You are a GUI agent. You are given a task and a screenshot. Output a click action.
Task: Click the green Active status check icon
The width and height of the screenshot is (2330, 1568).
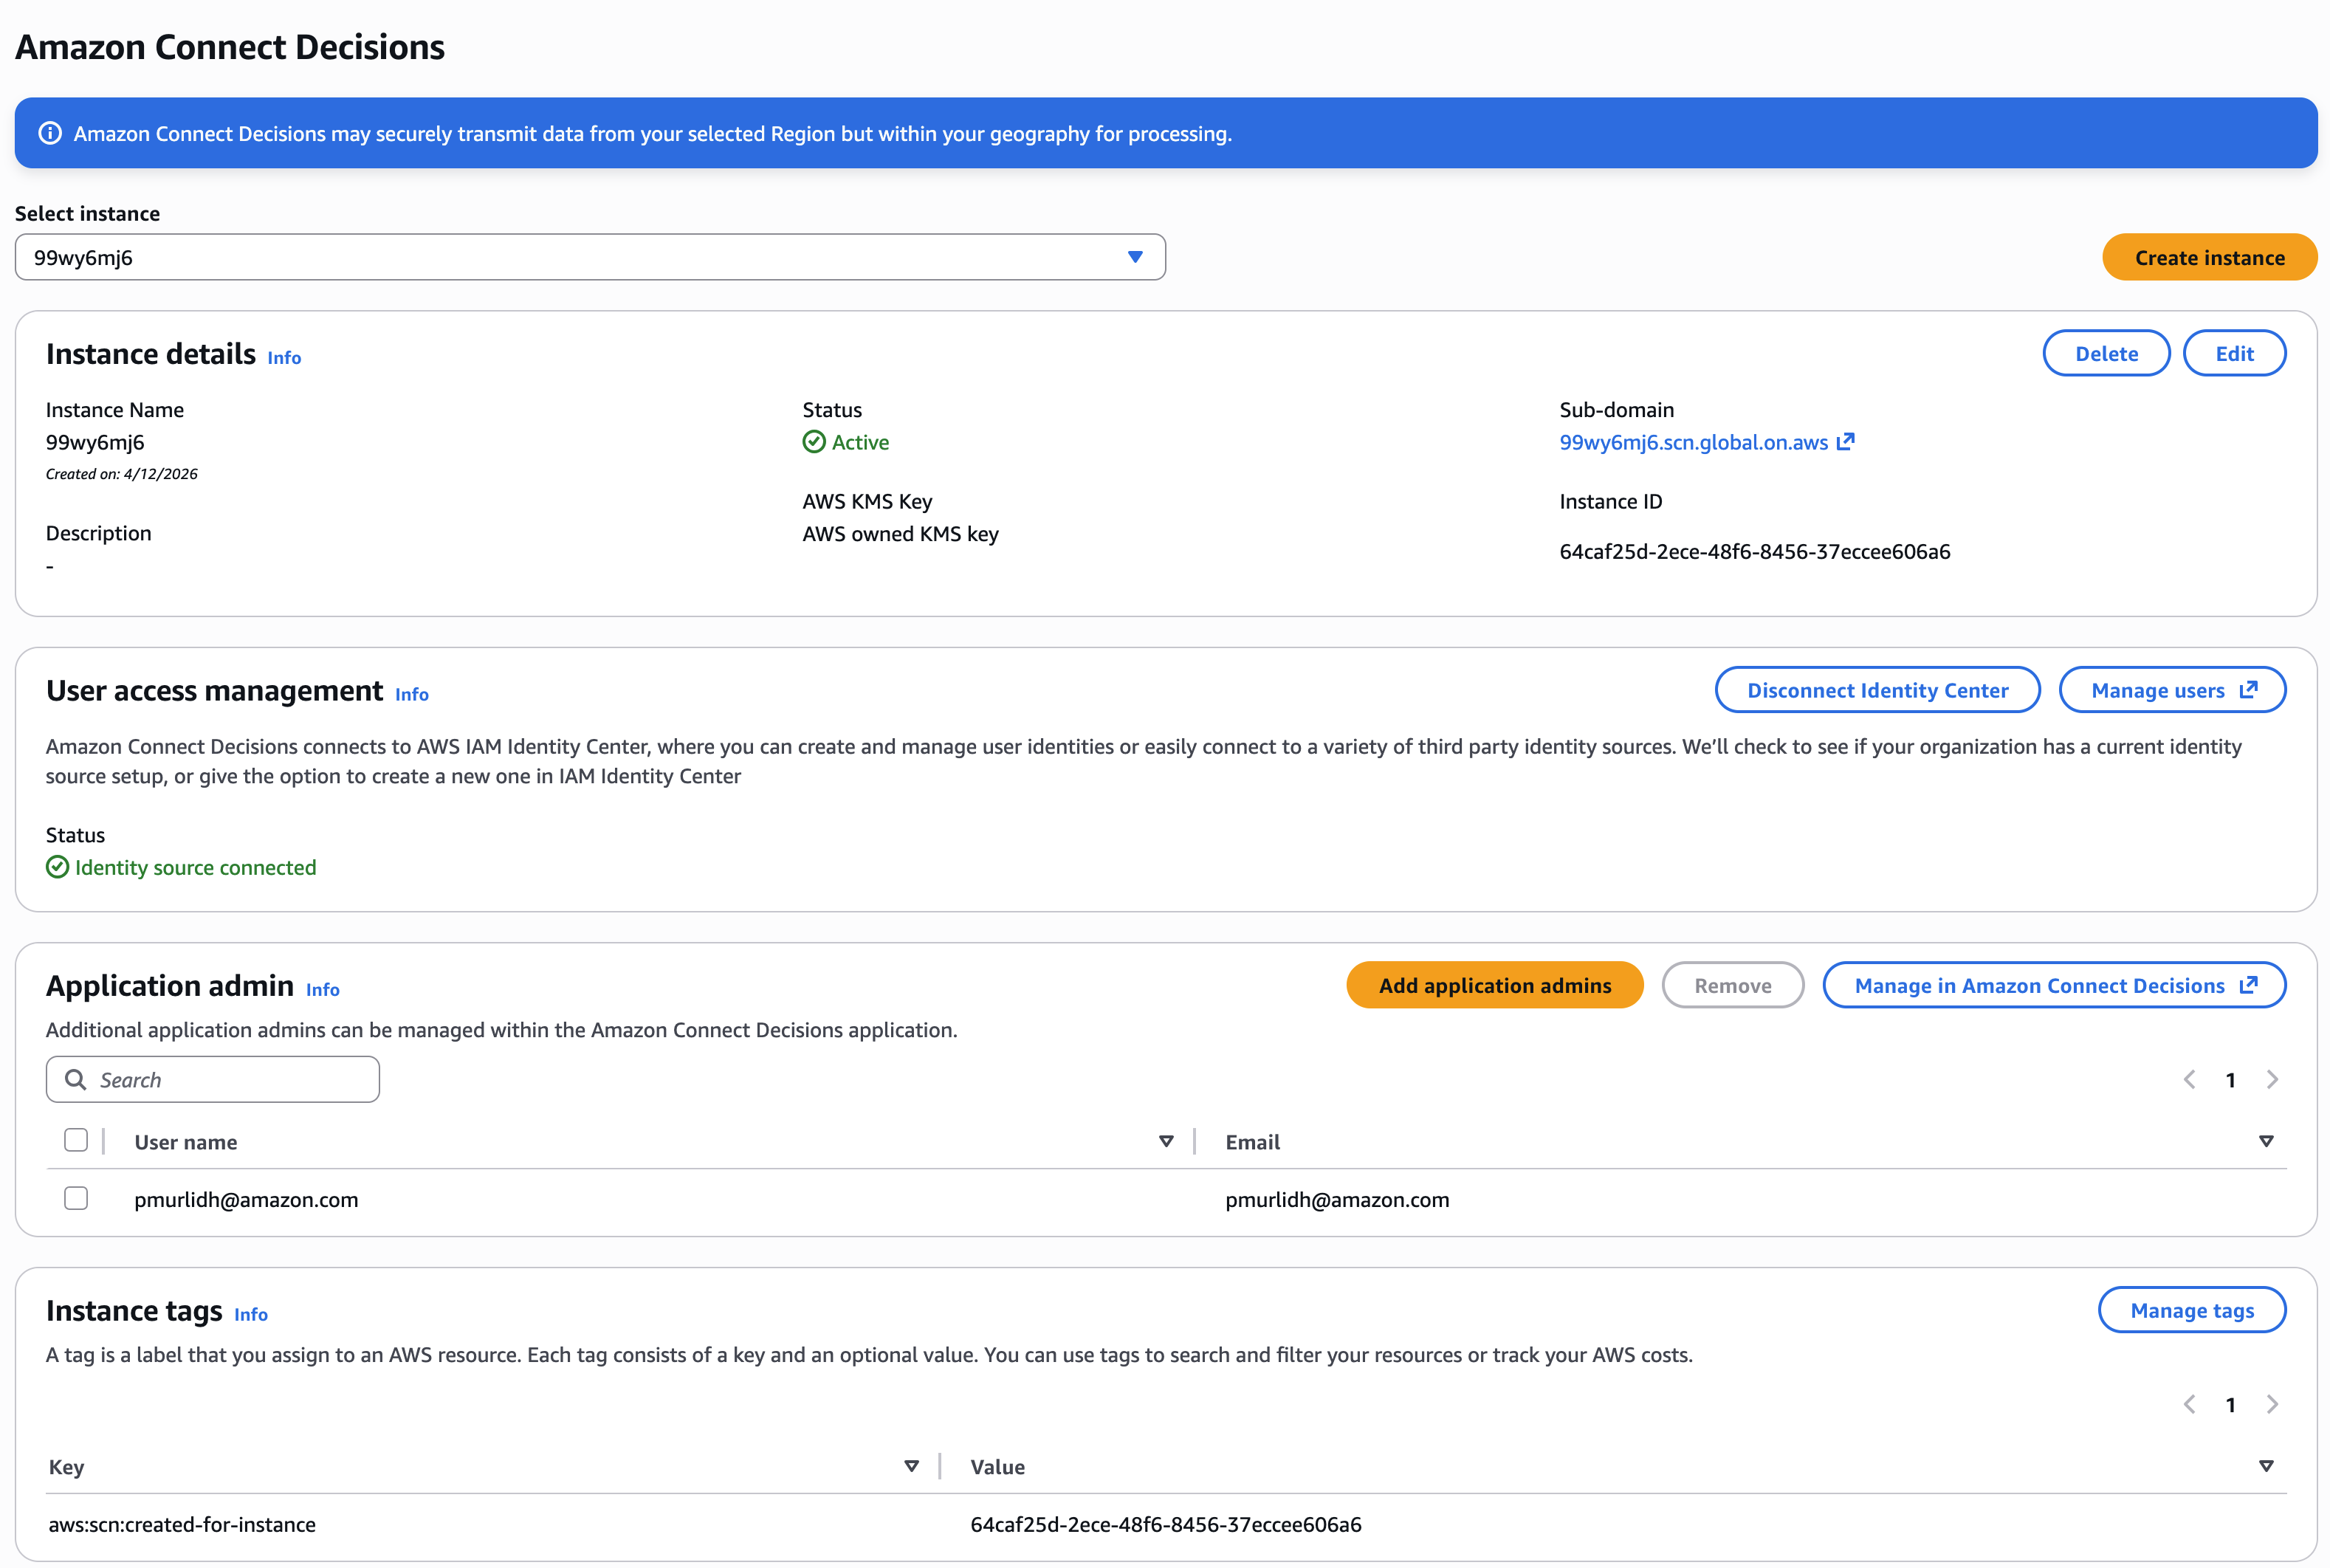[x=814, y=442]
